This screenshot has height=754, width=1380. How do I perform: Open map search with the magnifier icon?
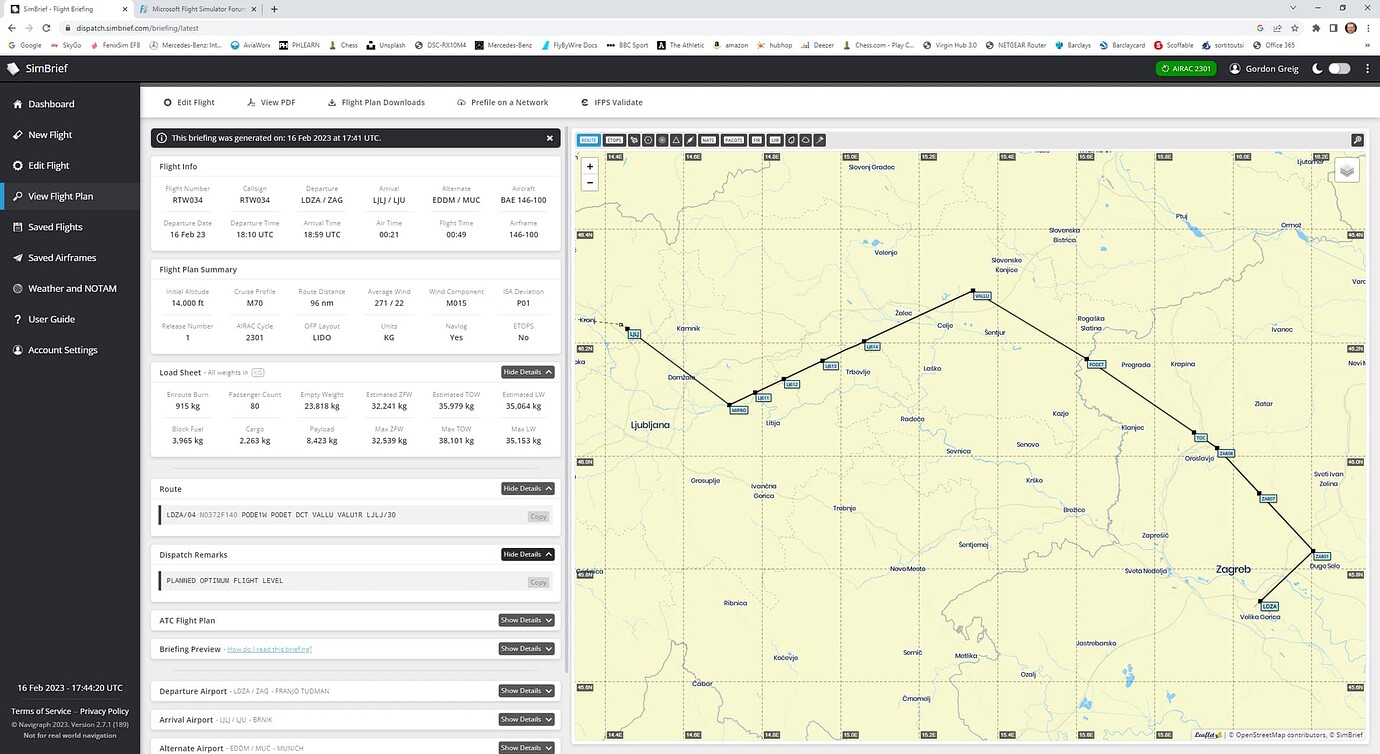pos(1357,140)
